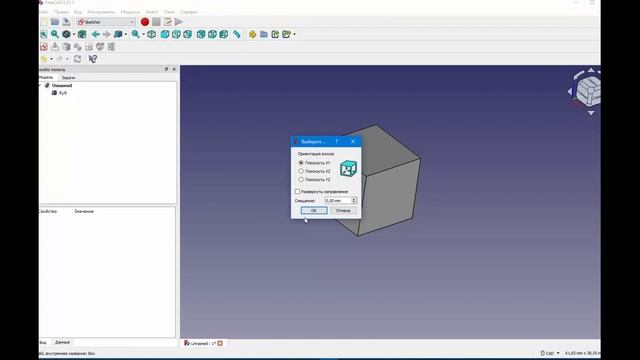Viewport: 640px width, 360px height.
Task: Go to the previous selection with the back arrow
Action: click(x=96, y=34)
